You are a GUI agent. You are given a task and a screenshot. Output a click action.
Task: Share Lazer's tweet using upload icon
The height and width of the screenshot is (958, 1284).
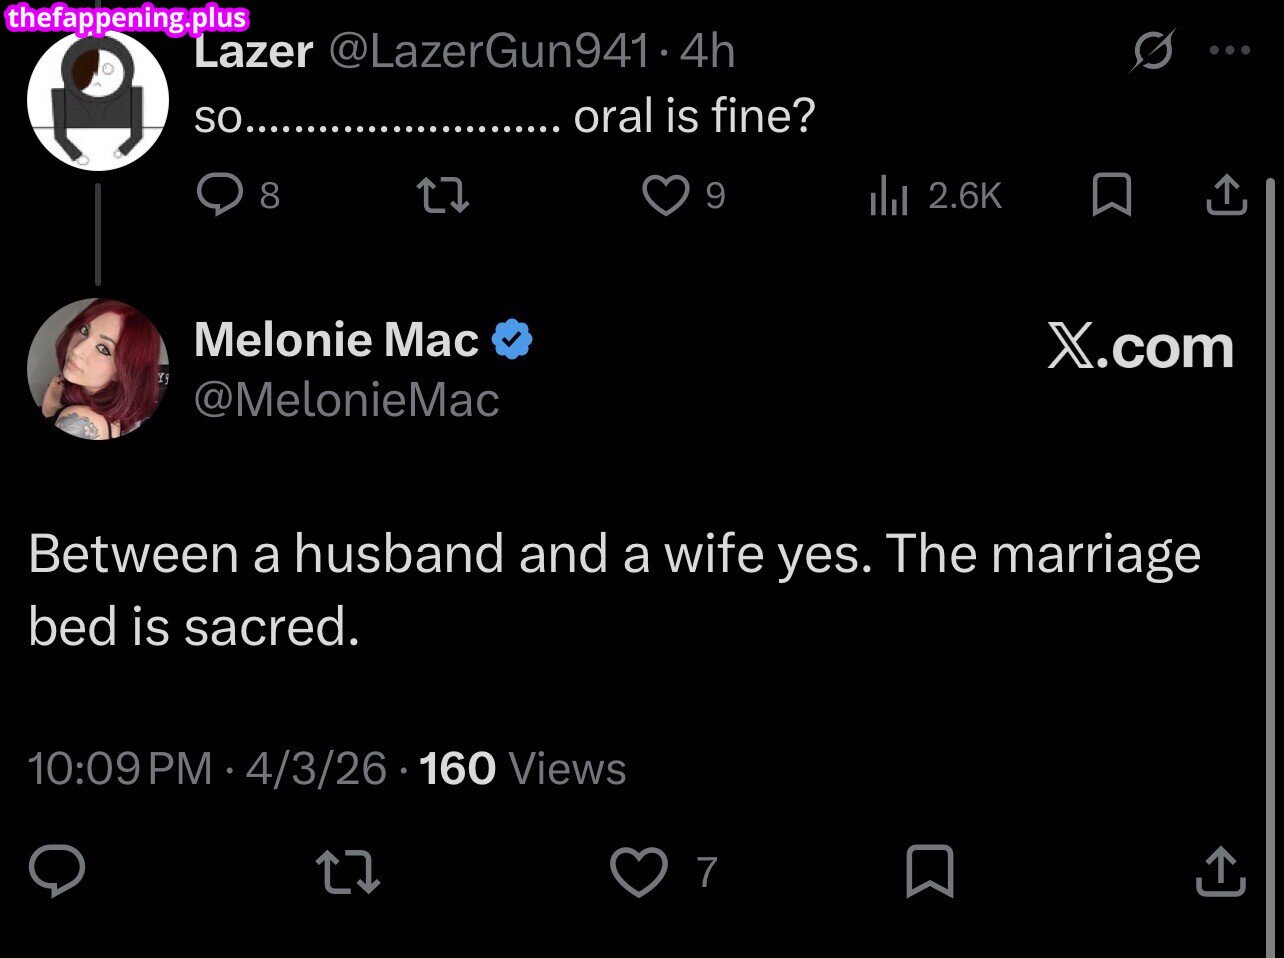1226,195
